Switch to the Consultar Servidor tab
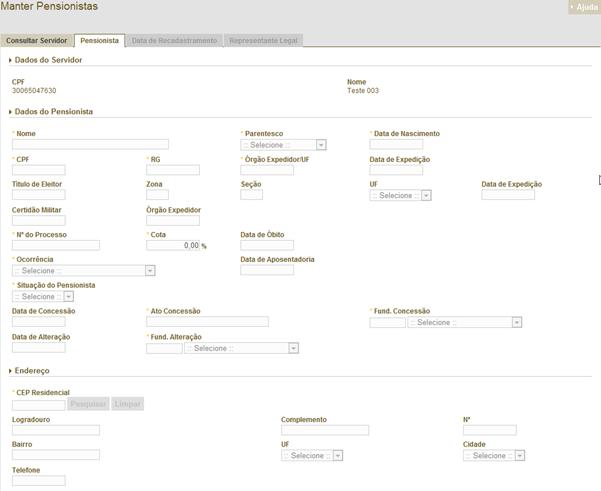 coord(37,41)
